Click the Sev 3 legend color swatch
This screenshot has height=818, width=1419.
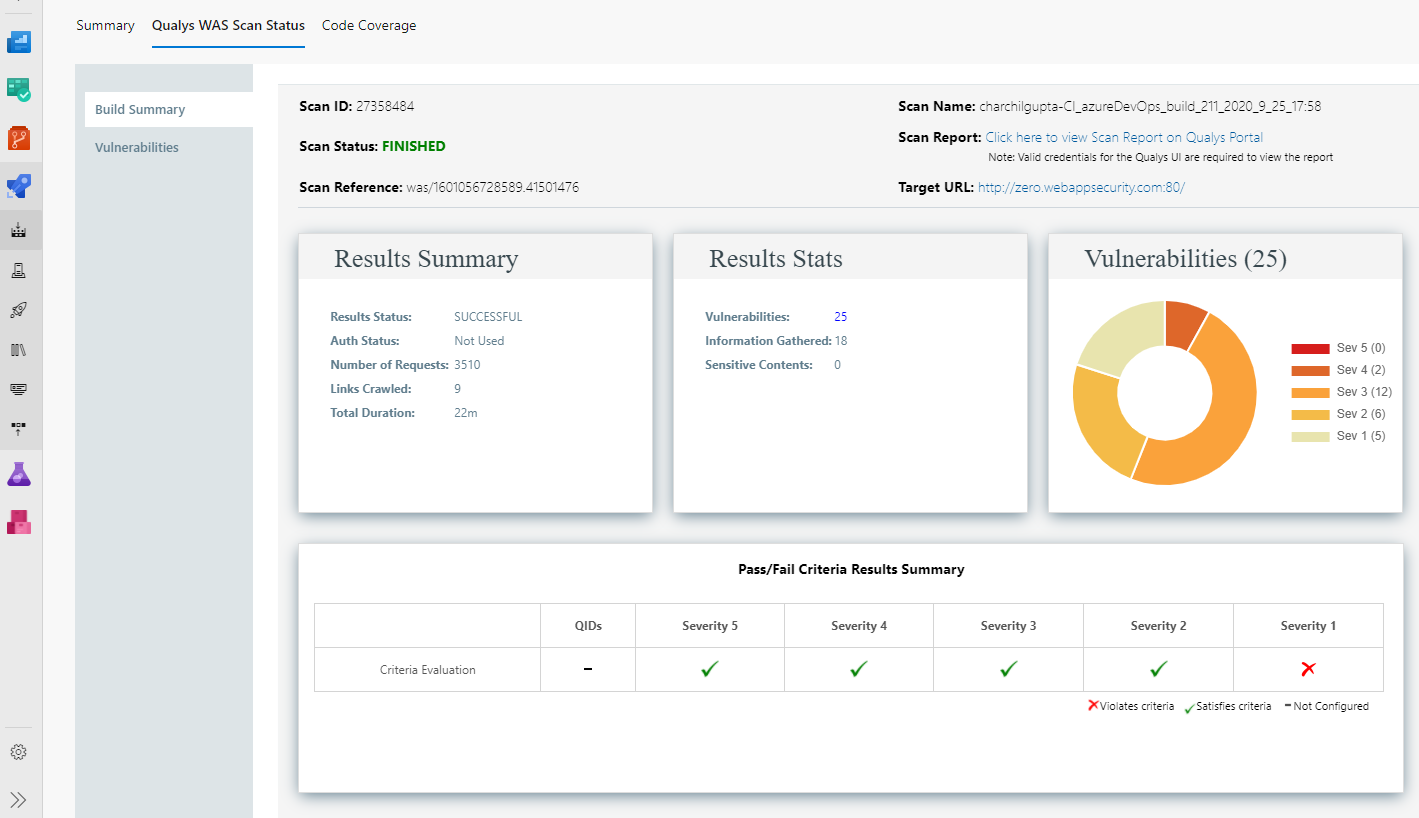click(x=1310, y=392)
